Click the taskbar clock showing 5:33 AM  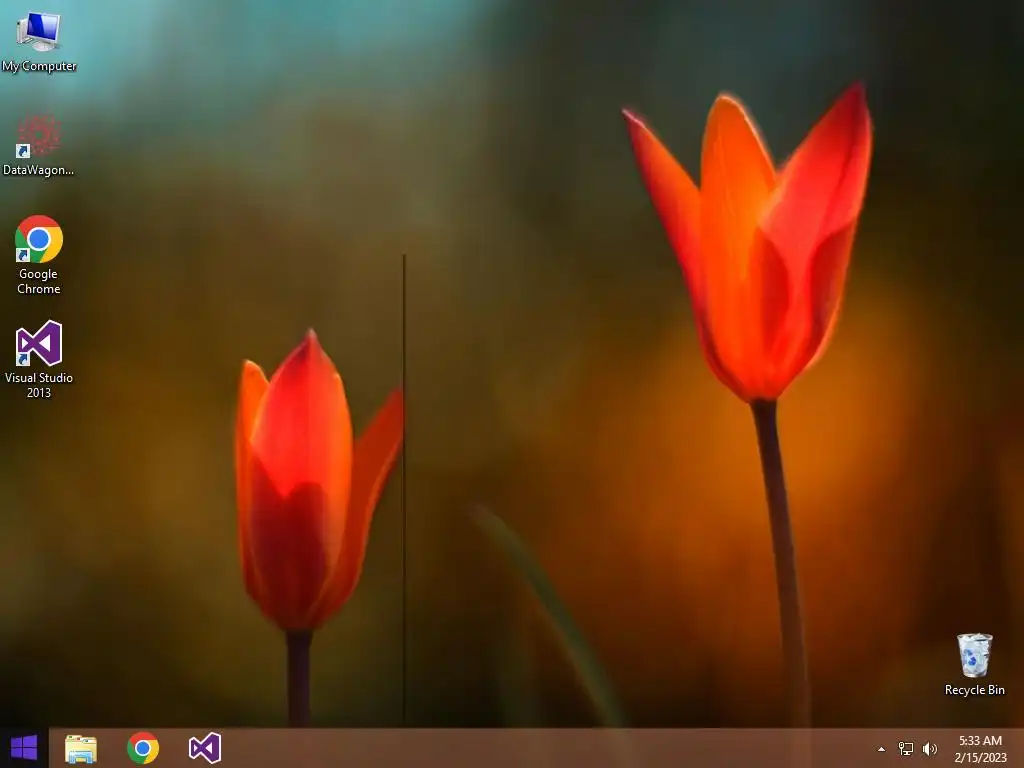click(980, 741)
